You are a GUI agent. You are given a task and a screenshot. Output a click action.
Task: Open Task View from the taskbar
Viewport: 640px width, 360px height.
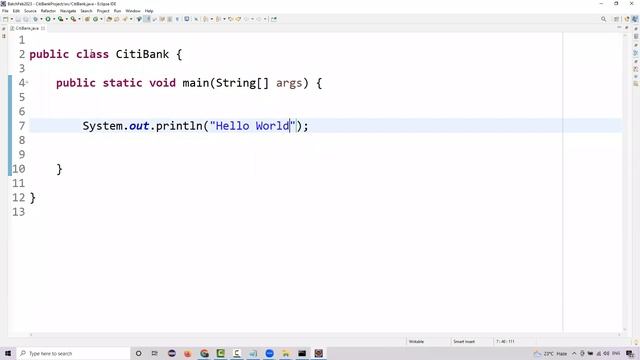[155, 353]
